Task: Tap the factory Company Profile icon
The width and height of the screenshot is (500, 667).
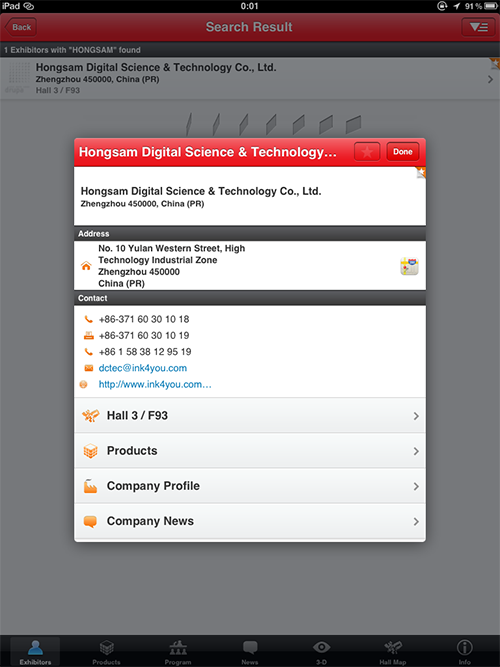Action: click(90, 486)
